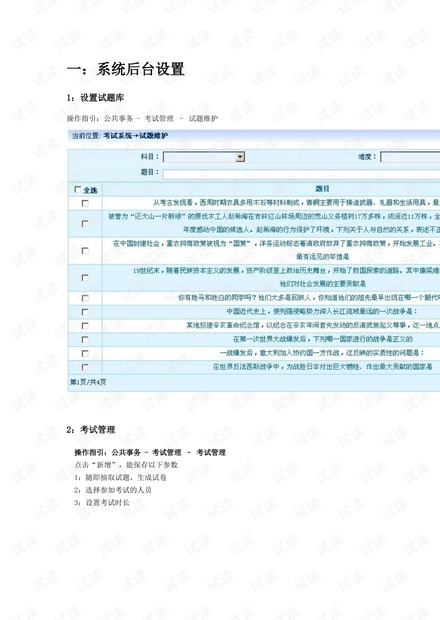Click the heading 1：设置试题库
The image size is (440, 620).
pyautogui.click(x=95, y=98)
